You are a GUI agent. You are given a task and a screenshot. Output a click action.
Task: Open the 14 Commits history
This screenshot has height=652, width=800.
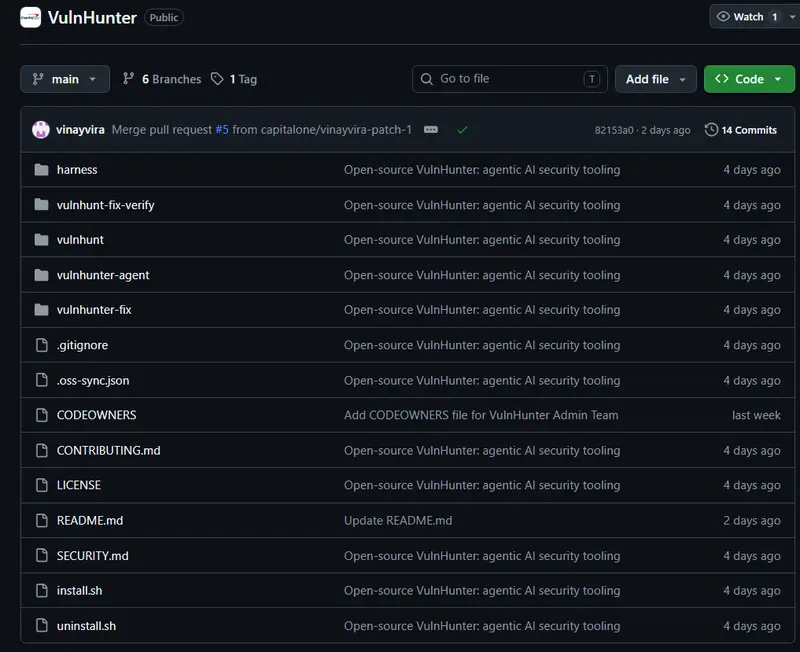pyautogui.click(x=741, y=130)
